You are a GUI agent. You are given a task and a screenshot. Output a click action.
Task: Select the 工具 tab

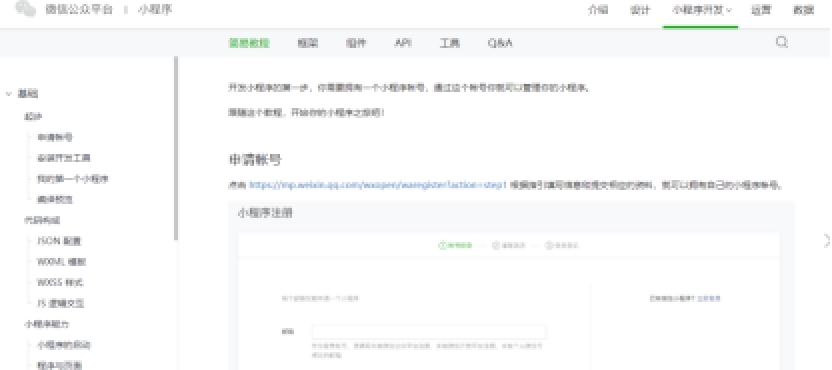(x=449, y=44)
